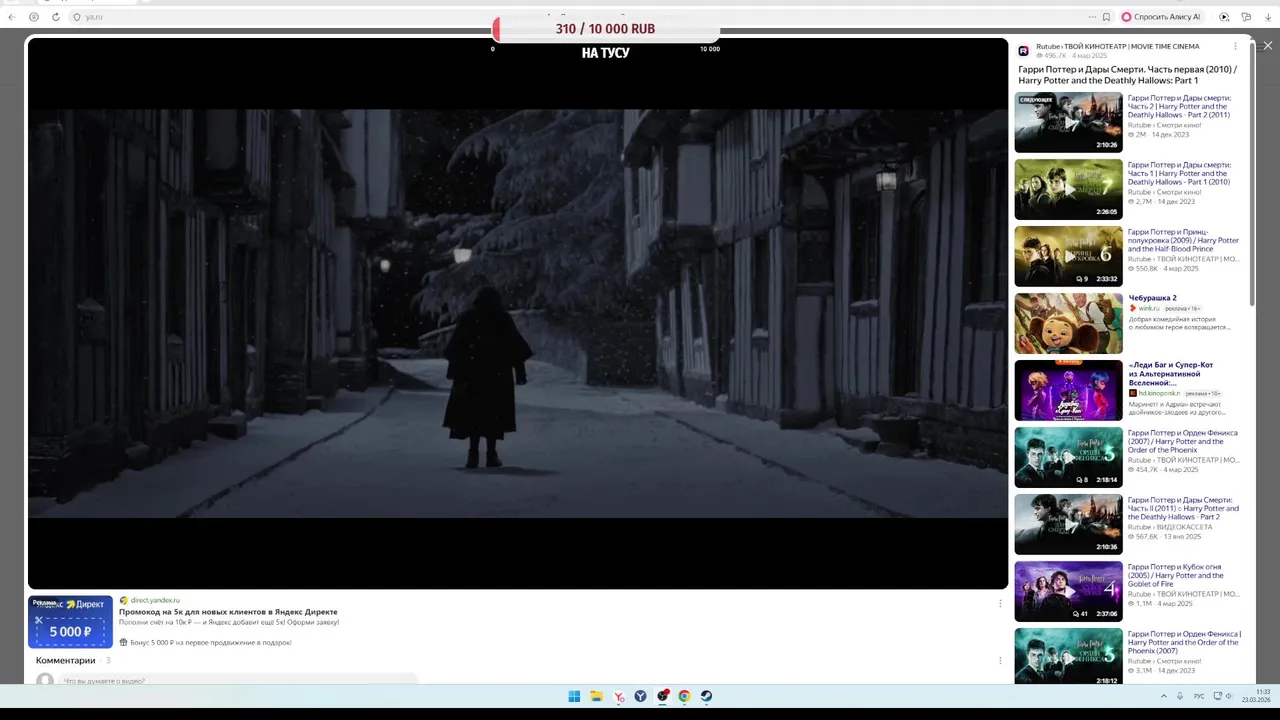Click the Яндекс Директ 5 000 ₽ ad banner
Viewport: 1280px width, 720px height.
pyautogui.click(x=70, y=622)
